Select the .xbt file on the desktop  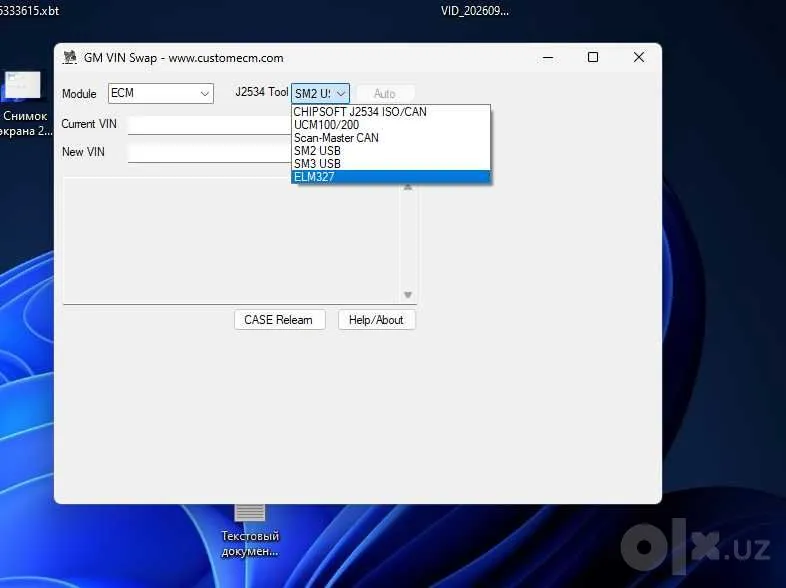point(29,11)
